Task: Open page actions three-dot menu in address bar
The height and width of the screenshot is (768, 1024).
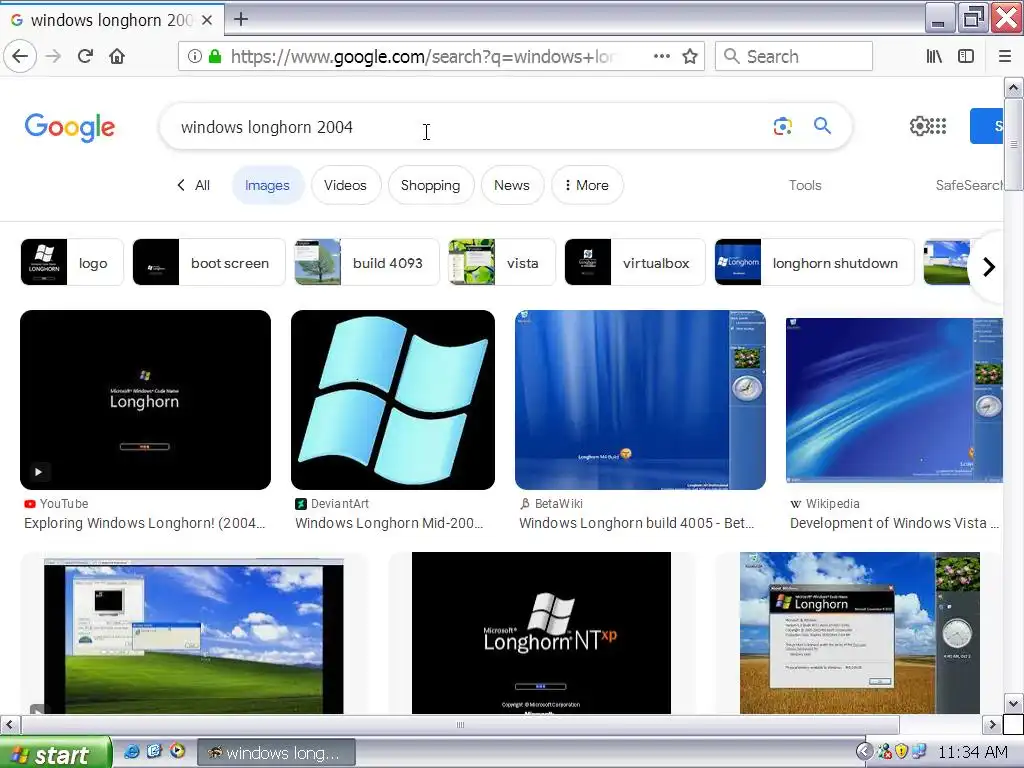Action: pyautogui.click(x=662, y=56)
